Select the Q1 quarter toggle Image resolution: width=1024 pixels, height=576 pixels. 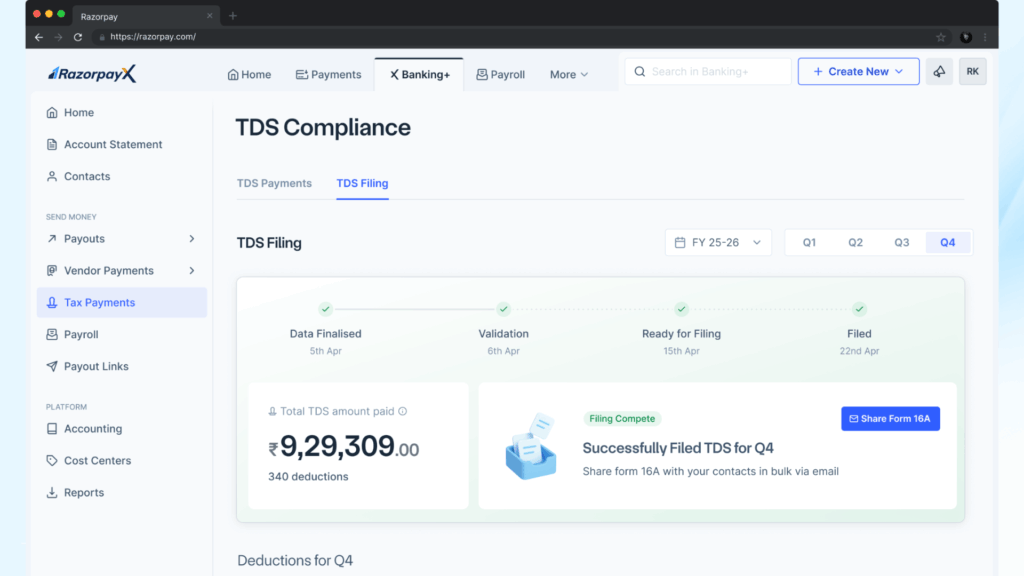(809, 243)
